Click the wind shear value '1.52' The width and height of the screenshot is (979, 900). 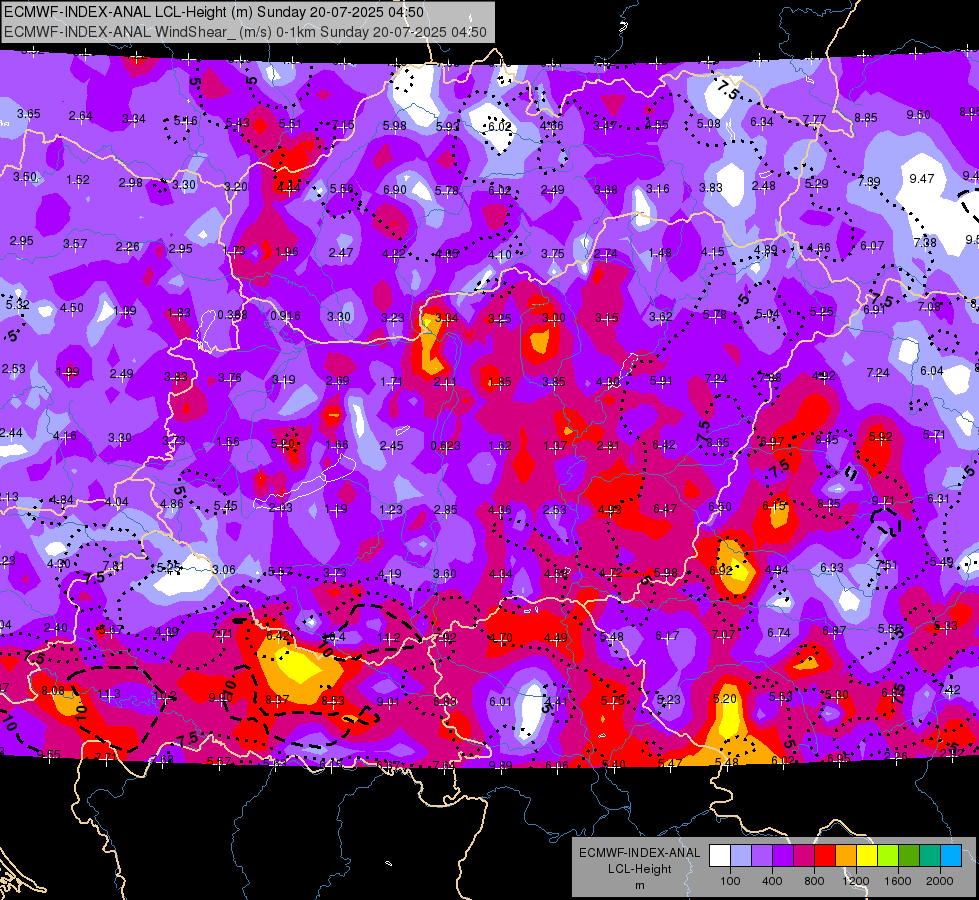pyautogui.click(x=78, y=180)
